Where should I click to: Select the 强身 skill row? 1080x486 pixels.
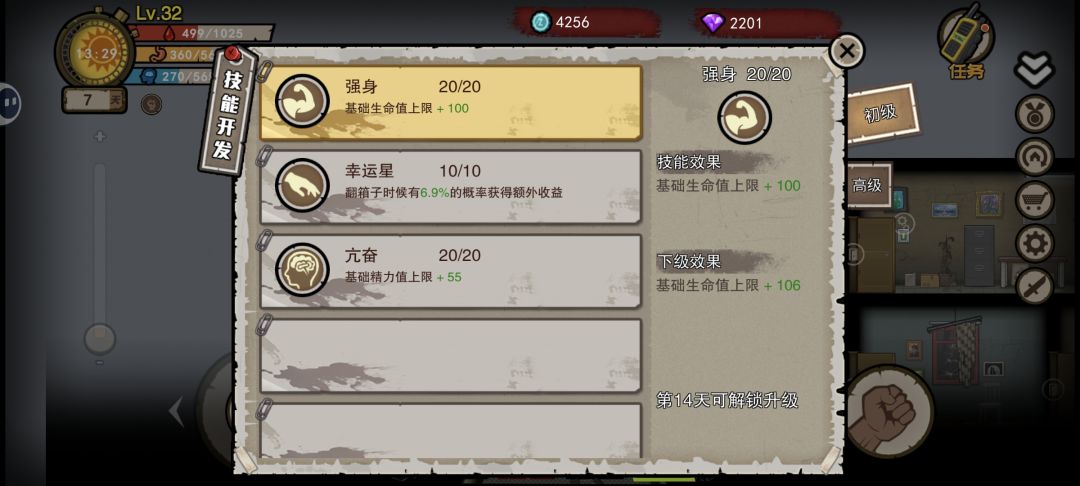[451, 103]
